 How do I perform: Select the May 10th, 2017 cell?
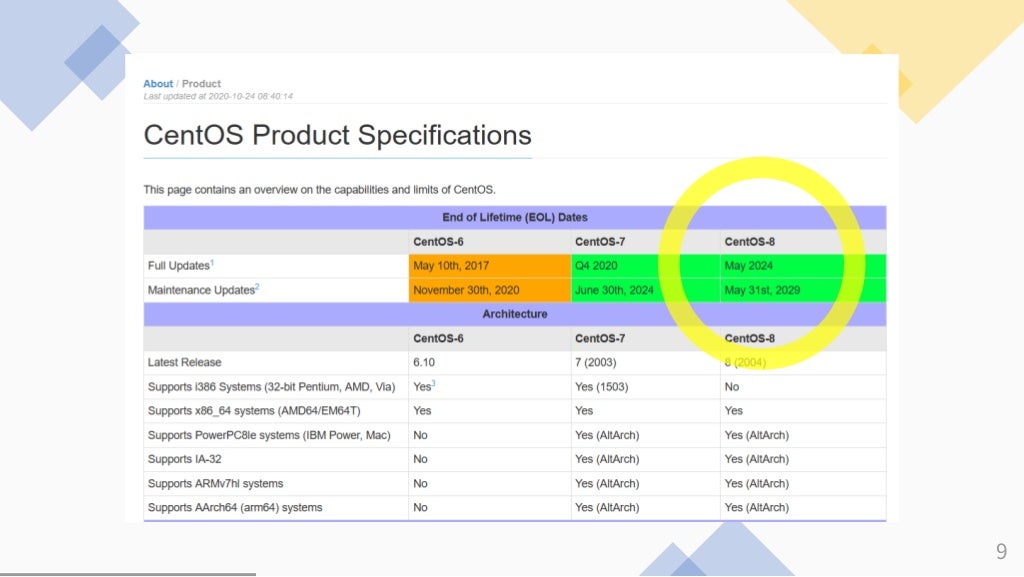490,266
